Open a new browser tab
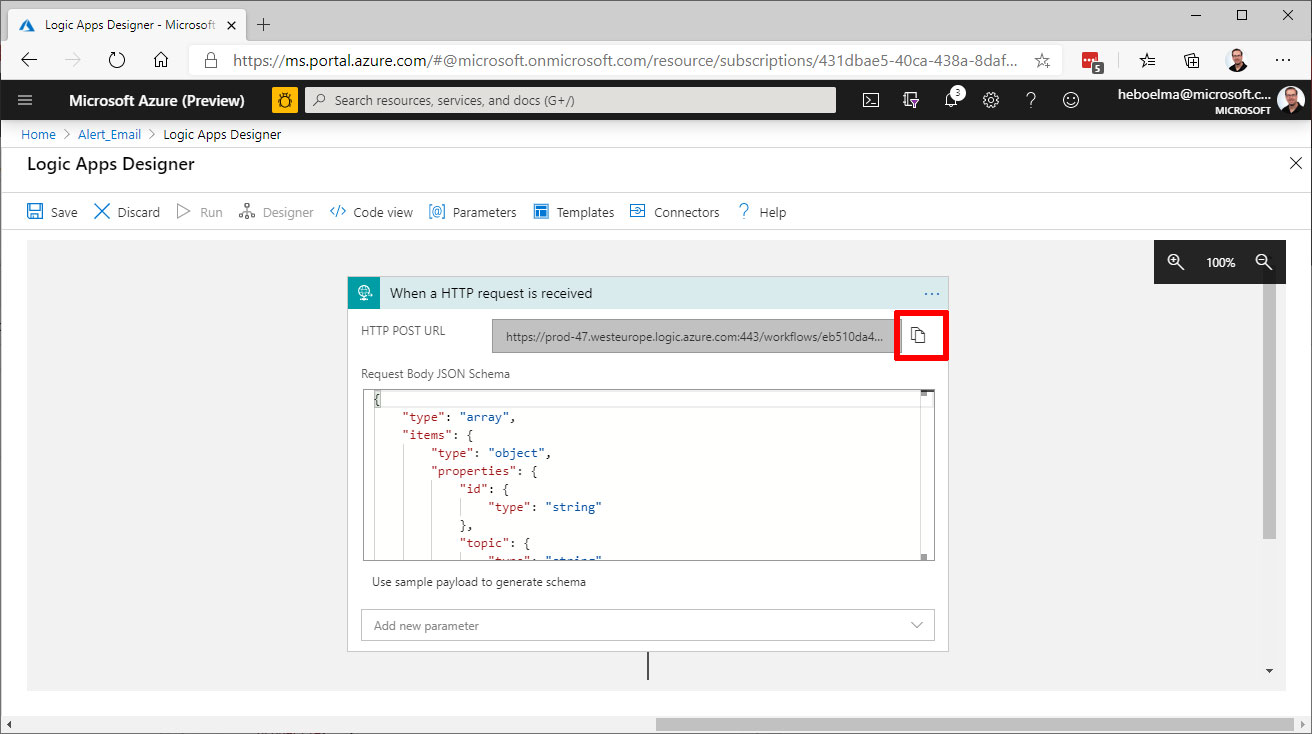The image size is (1312, 734). (264, 24)
